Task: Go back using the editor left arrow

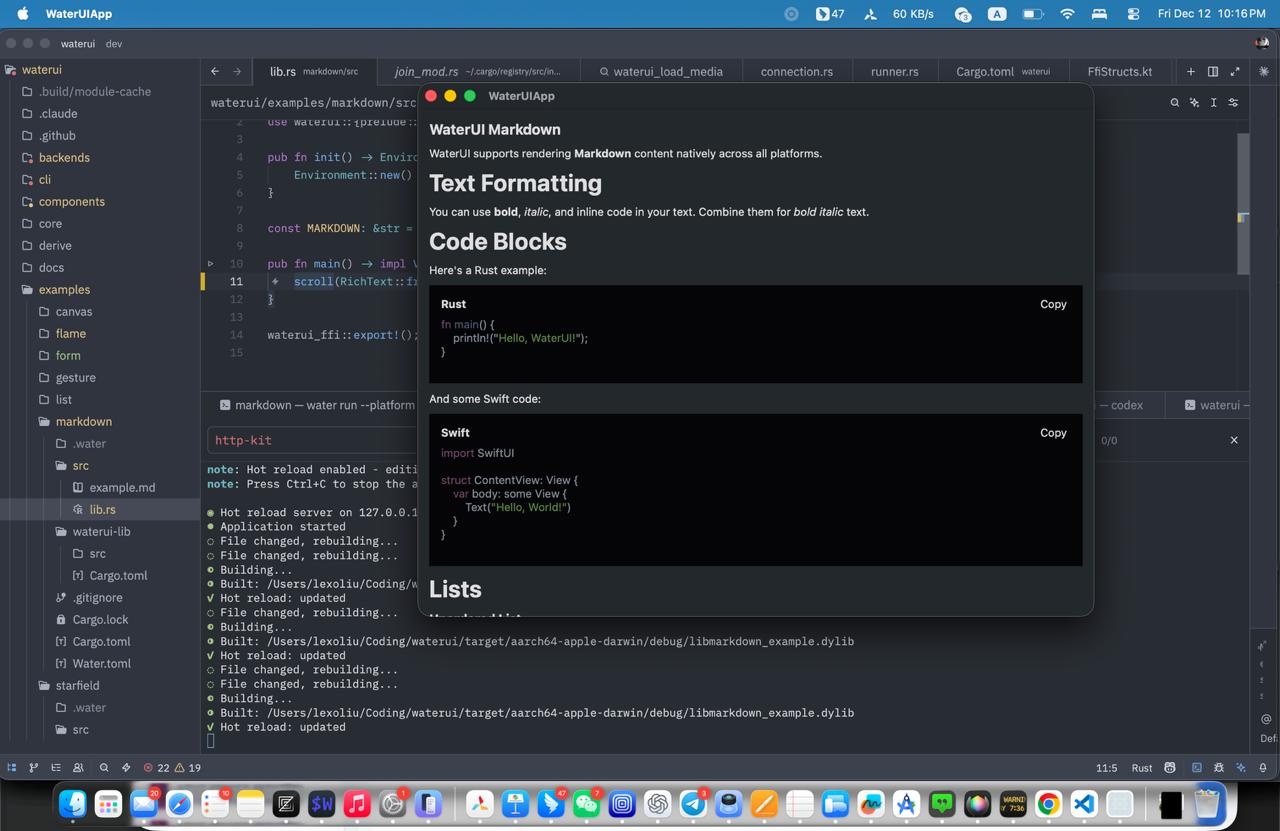Action: point(215,71)
